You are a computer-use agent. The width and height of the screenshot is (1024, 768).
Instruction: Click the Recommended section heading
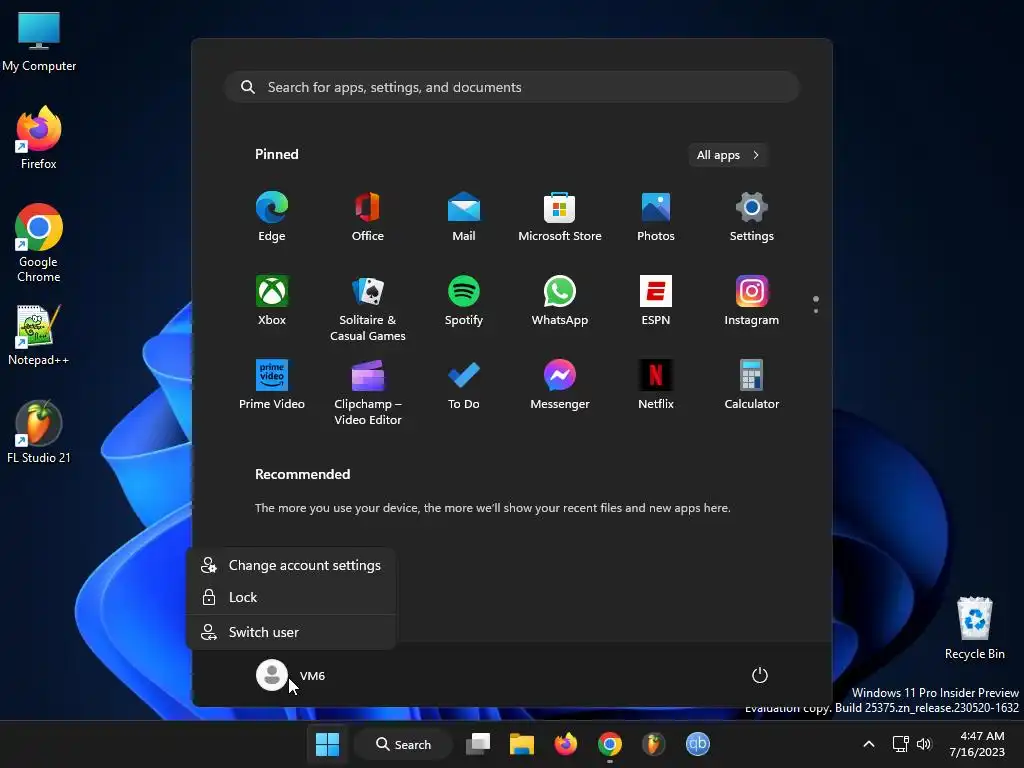[302, 475]
